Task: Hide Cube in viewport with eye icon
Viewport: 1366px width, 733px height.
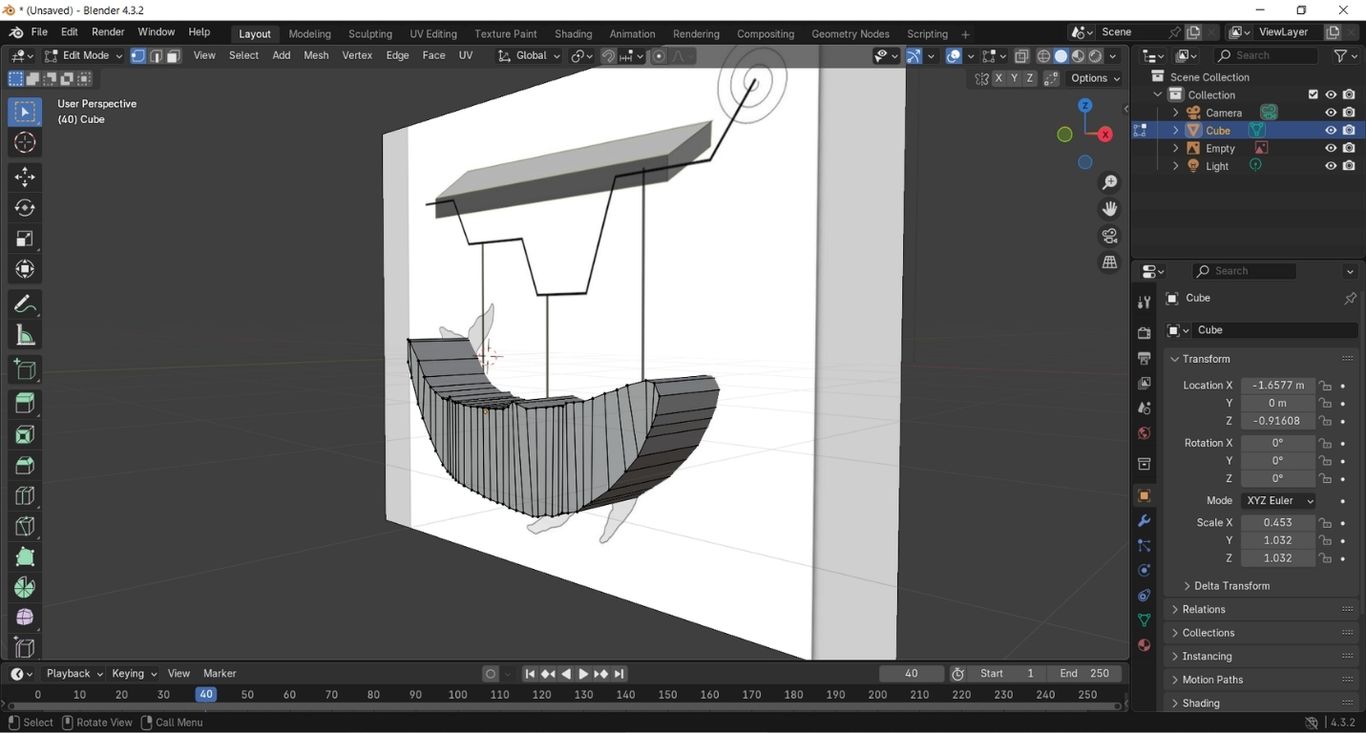Action: point(1331,131)
